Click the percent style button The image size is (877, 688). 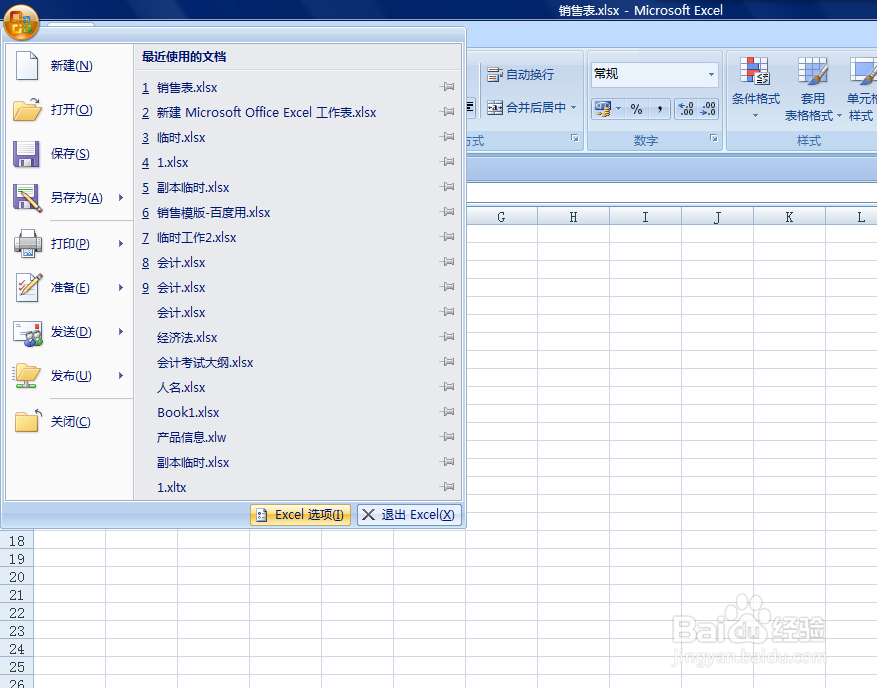(636, 109)
